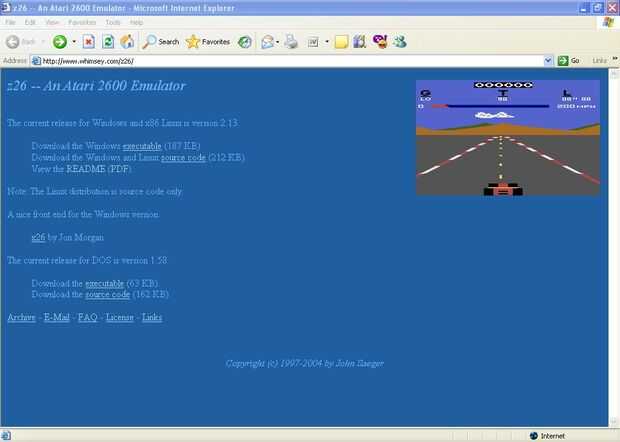Open the Favorites menu
The image size is (620, 442).
point(82,22)
